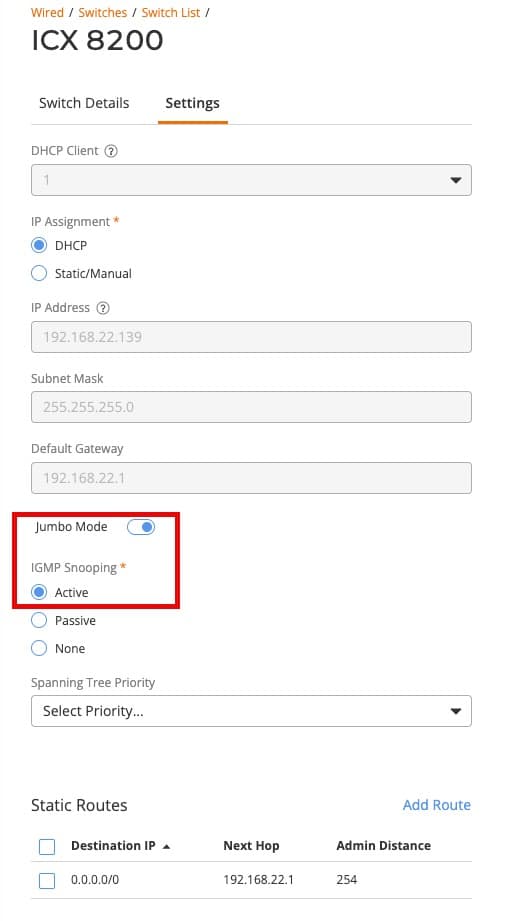Open the Switches breadcrumb link
This screenshot has height=921, width=523.
coord(103,12)
